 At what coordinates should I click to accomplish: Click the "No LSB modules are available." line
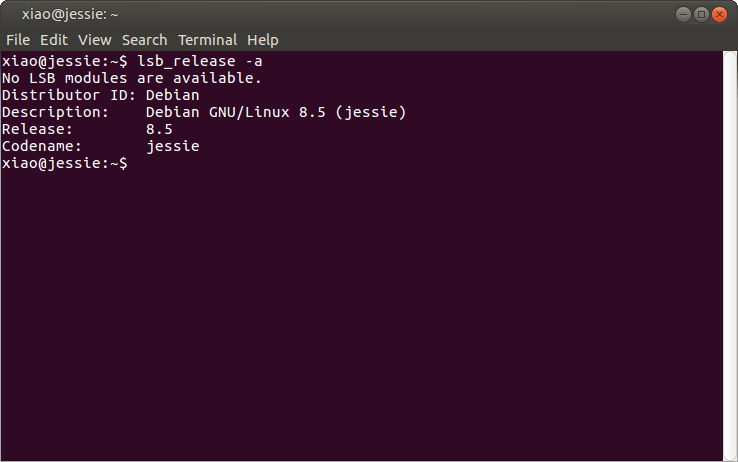[x=132, y=78]
